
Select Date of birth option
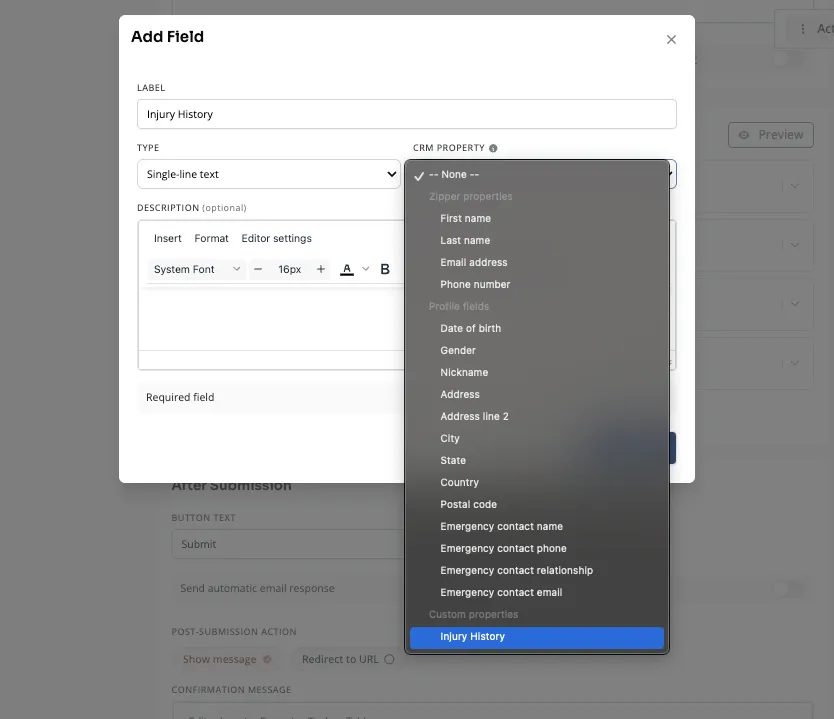click(x=537, y=328)
